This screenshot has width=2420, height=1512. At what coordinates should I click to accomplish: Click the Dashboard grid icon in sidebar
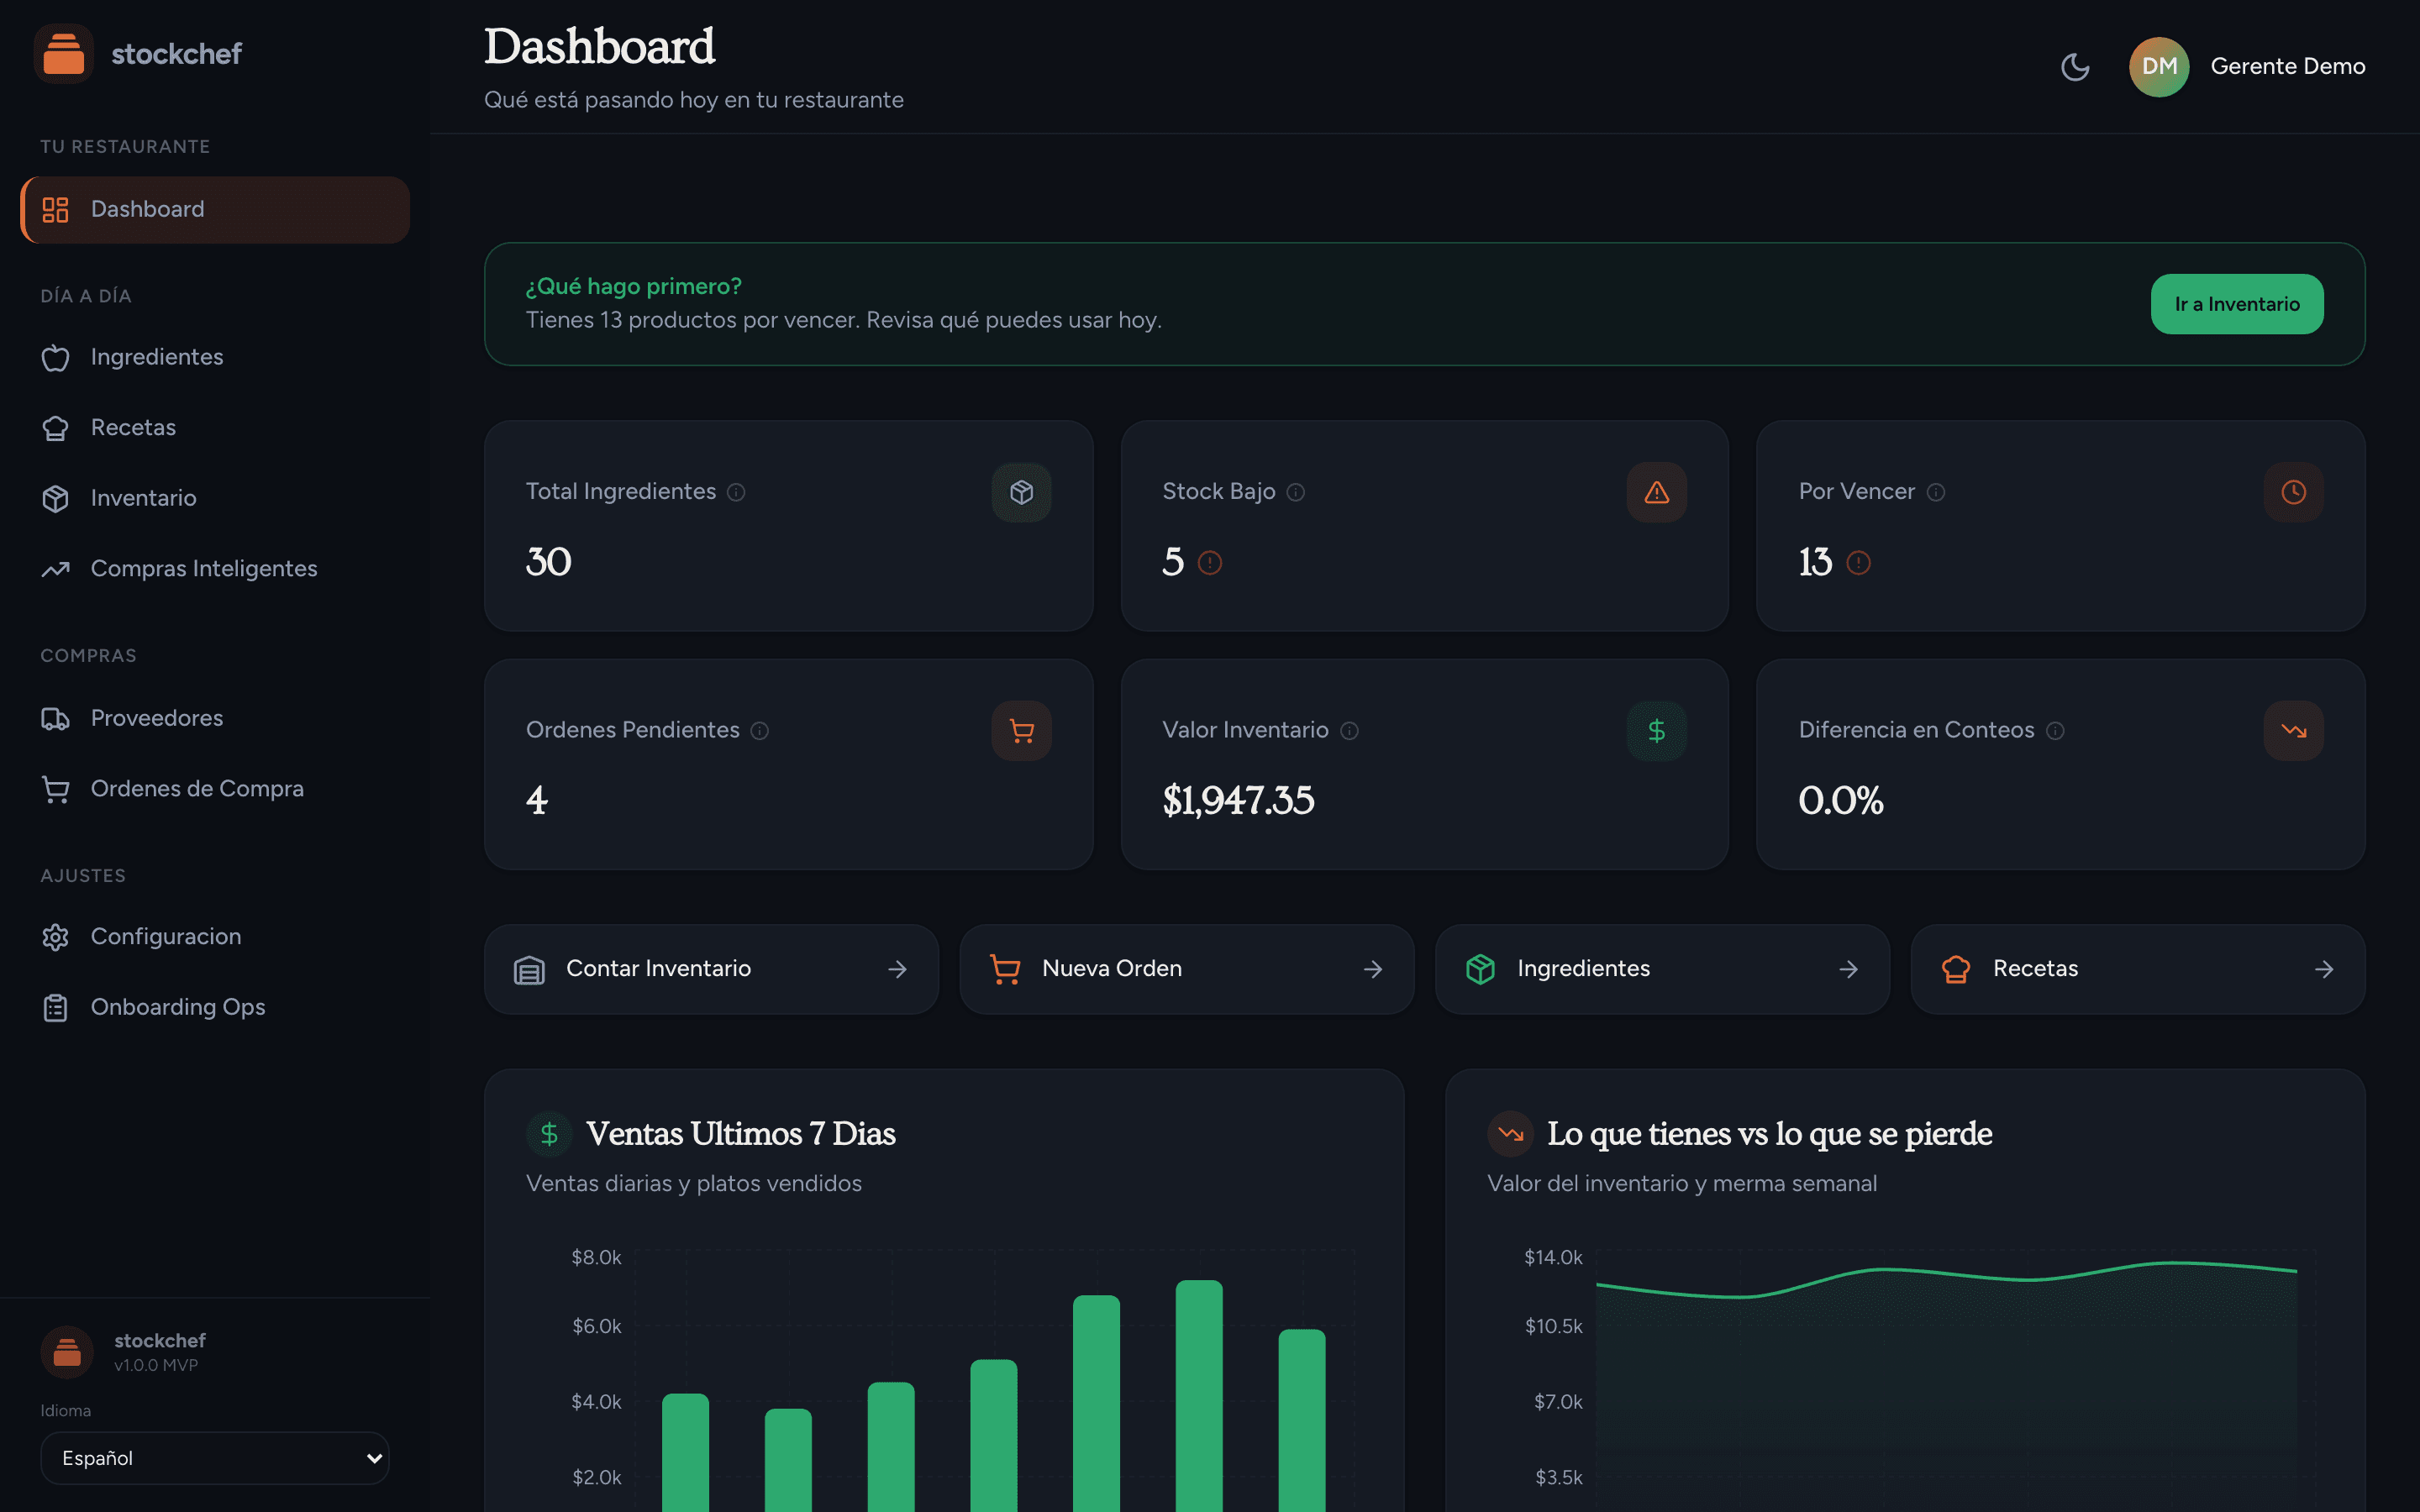pyautogui.click(x=55, y=210)
